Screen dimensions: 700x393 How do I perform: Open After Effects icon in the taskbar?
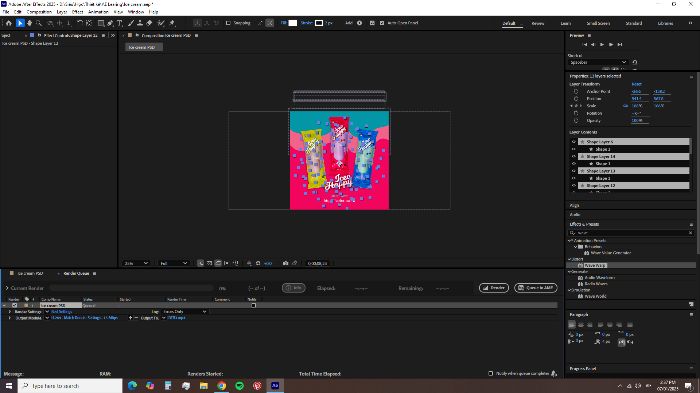click(275, 385)
